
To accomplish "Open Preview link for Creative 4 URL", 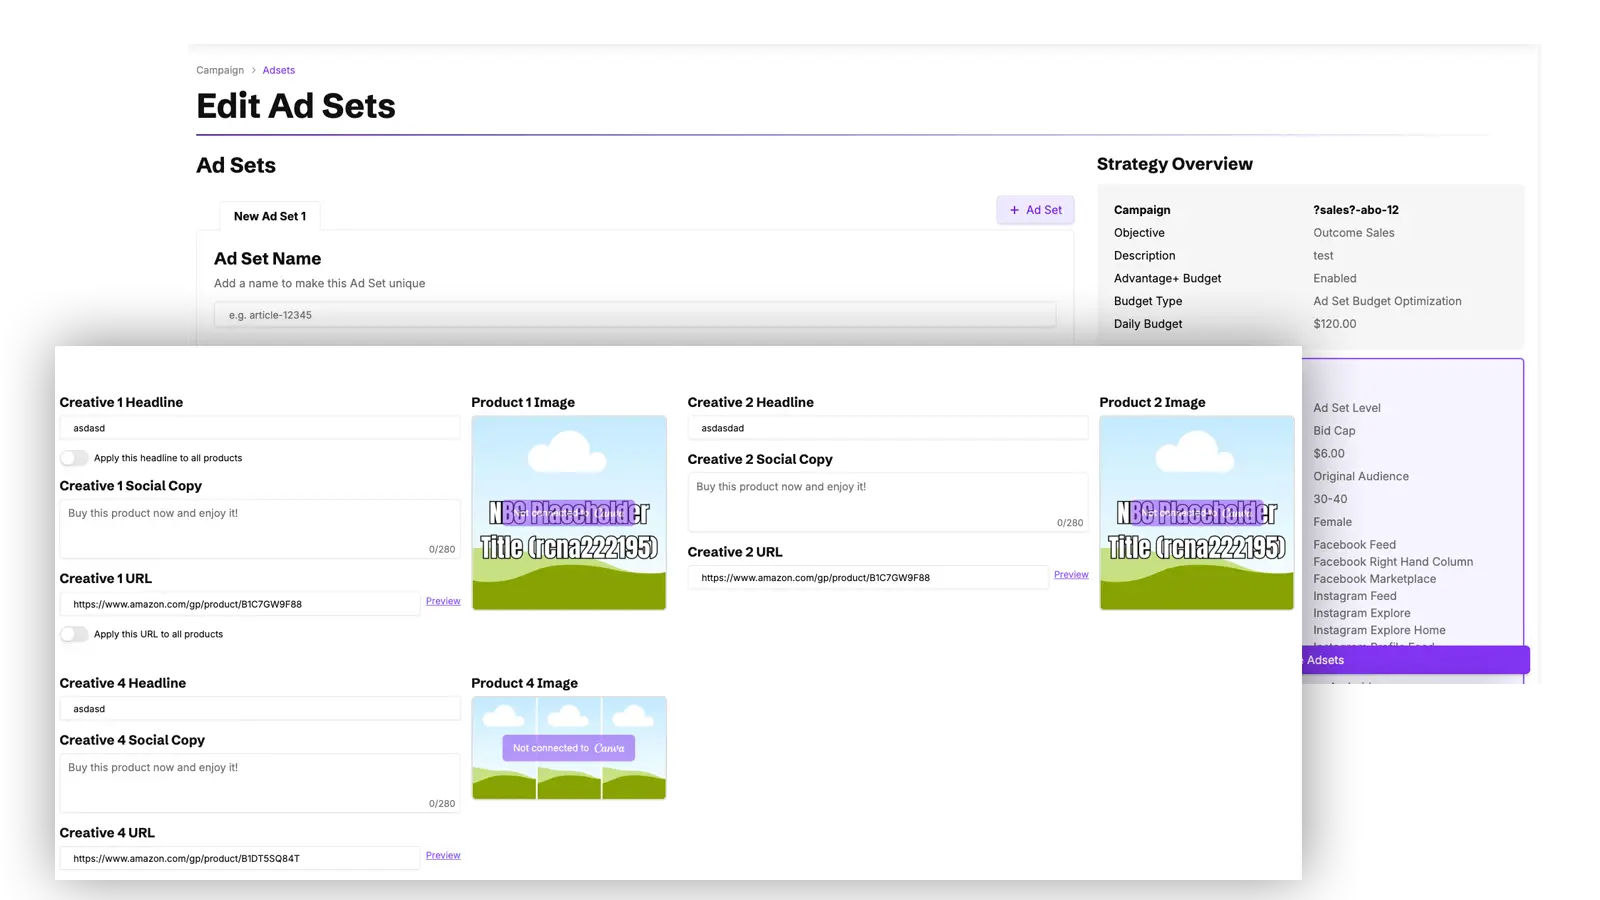I will [x=443, y=855].
